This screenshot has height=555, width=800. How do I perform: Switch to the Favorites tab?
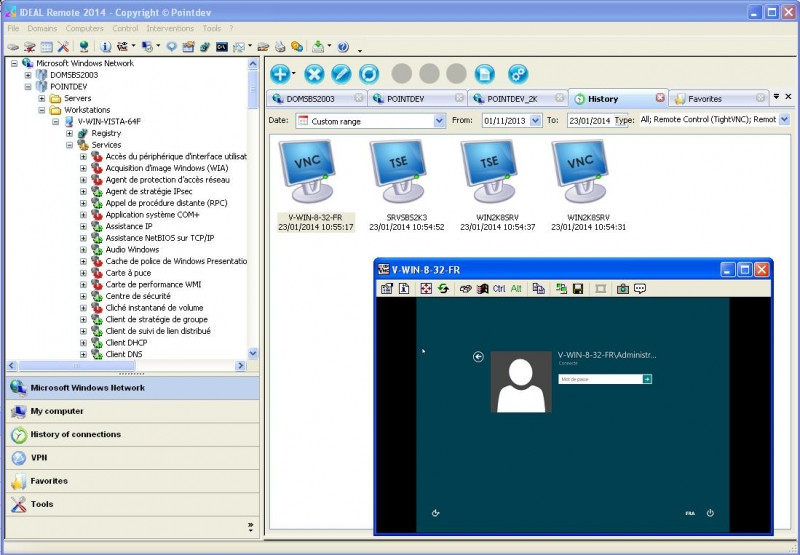click(718, 99)
